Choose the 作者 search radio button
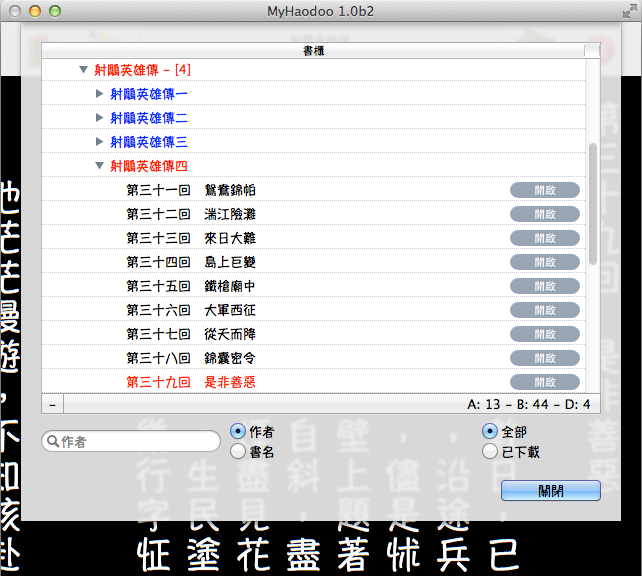Viewport: 642px width, 576px height. click(x=238, y=431)
